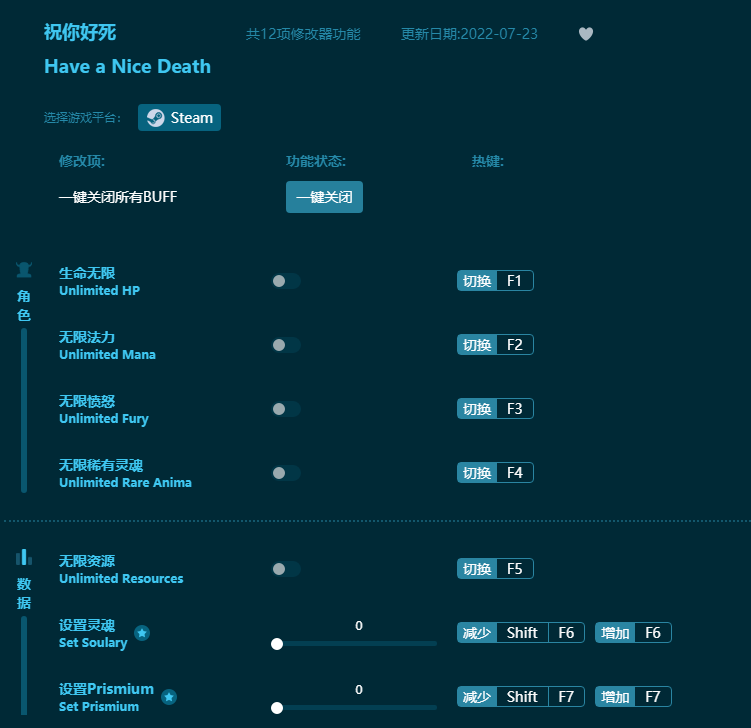
Task: Click the Unlimited Fury label
Action: (x=104, y=419)
